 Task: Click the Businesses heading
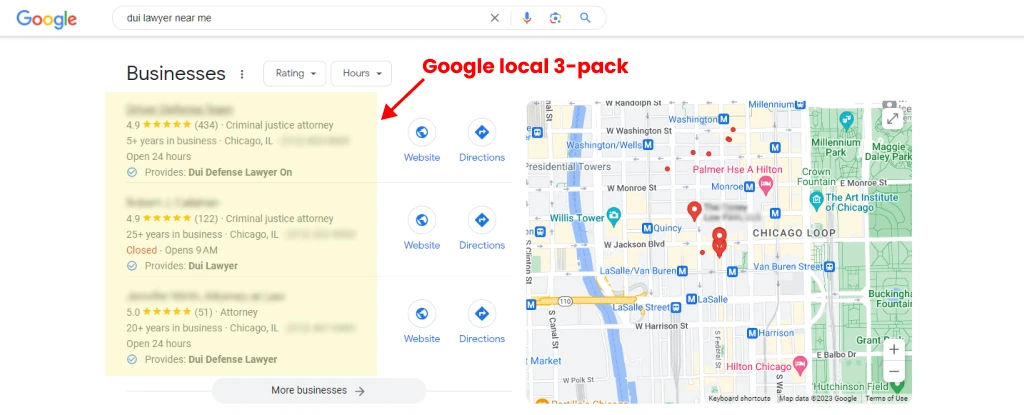click(176, 73)
